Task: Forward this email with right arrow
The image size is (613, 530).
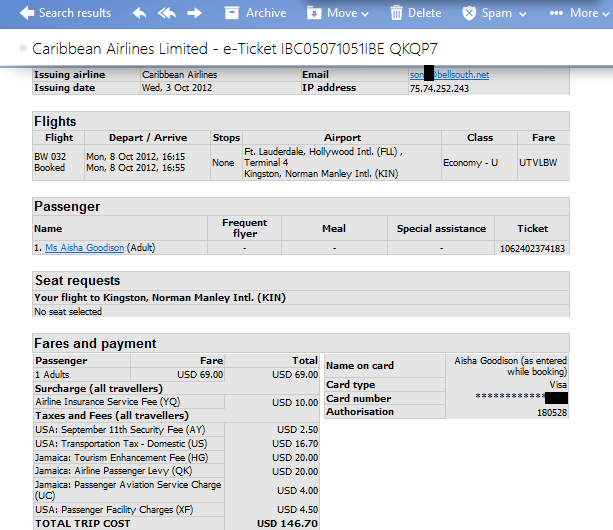Action: pos(194,13)
